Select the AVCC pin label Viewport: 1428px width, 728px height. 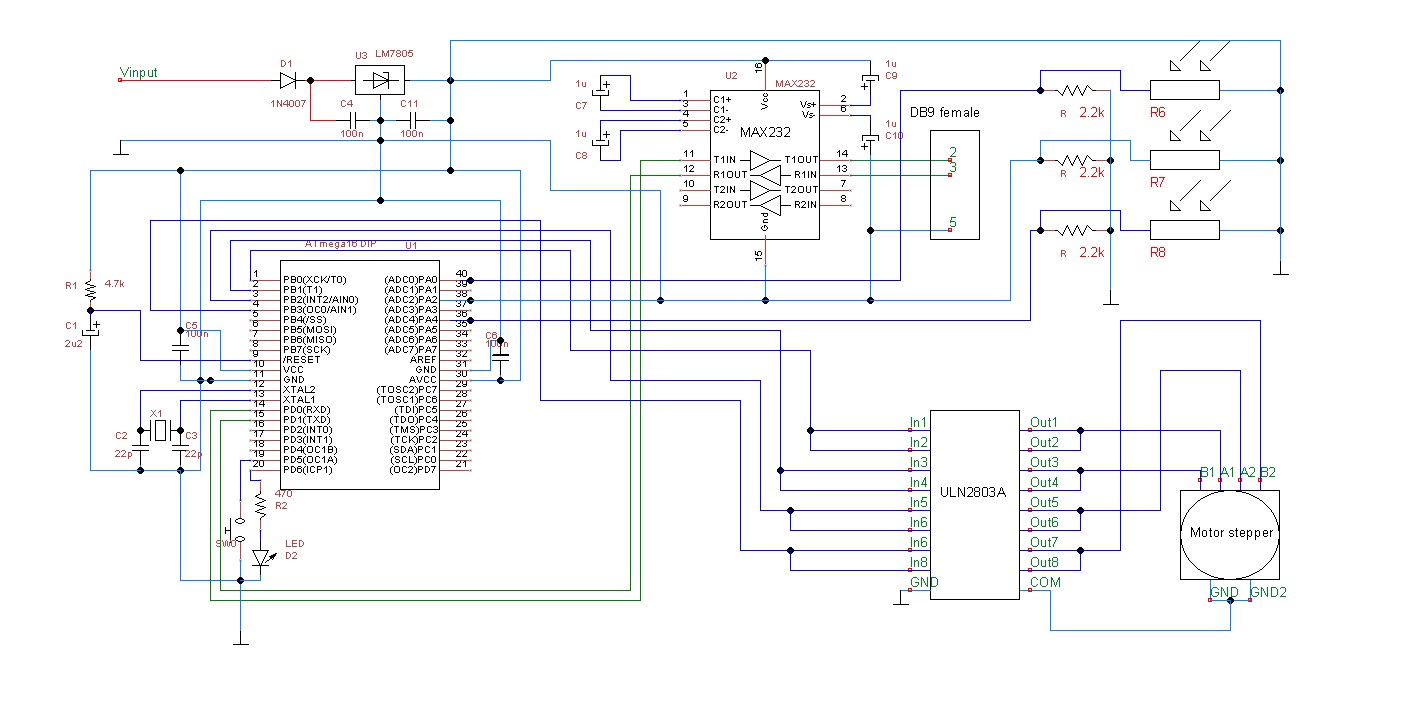click(x=424, y=380)
